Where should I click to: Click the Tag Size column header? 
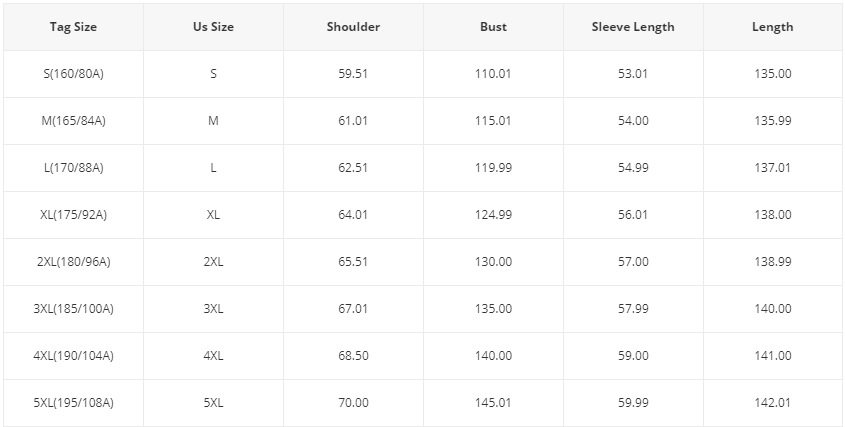[x=73, y=27]
